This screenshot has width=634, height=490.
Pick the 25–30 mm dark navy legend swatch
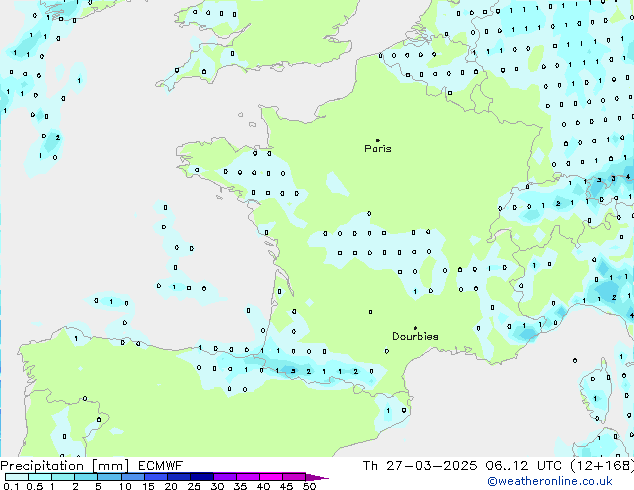click(202, 477)
